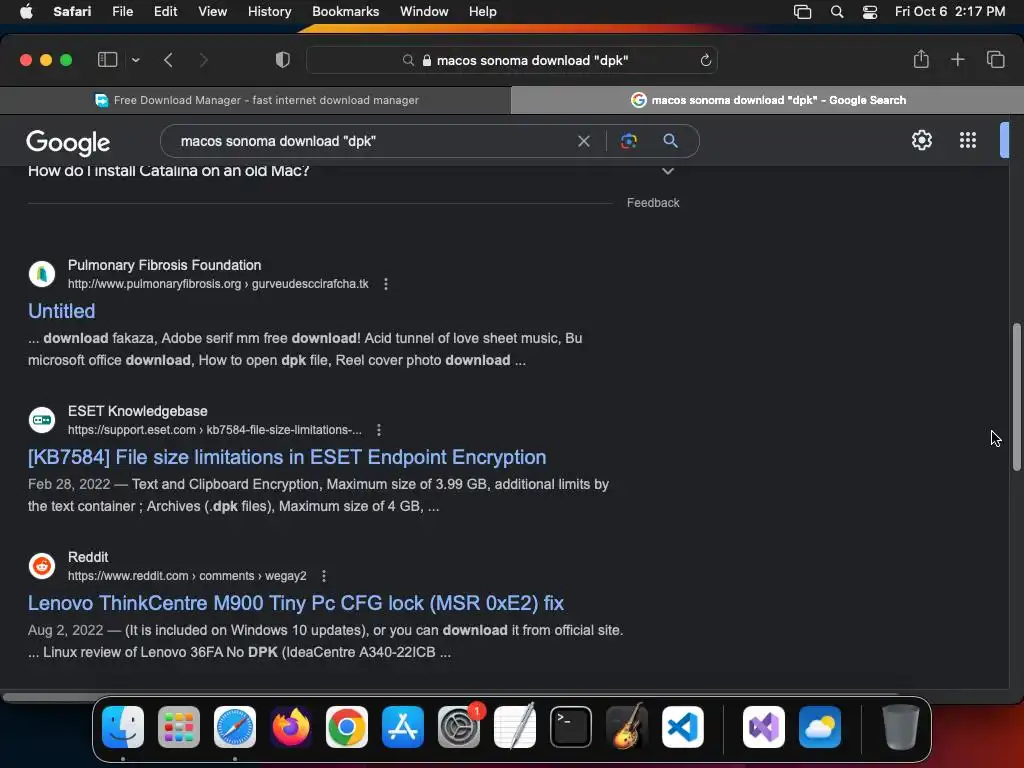Go to Google homepage via logo

68,142
